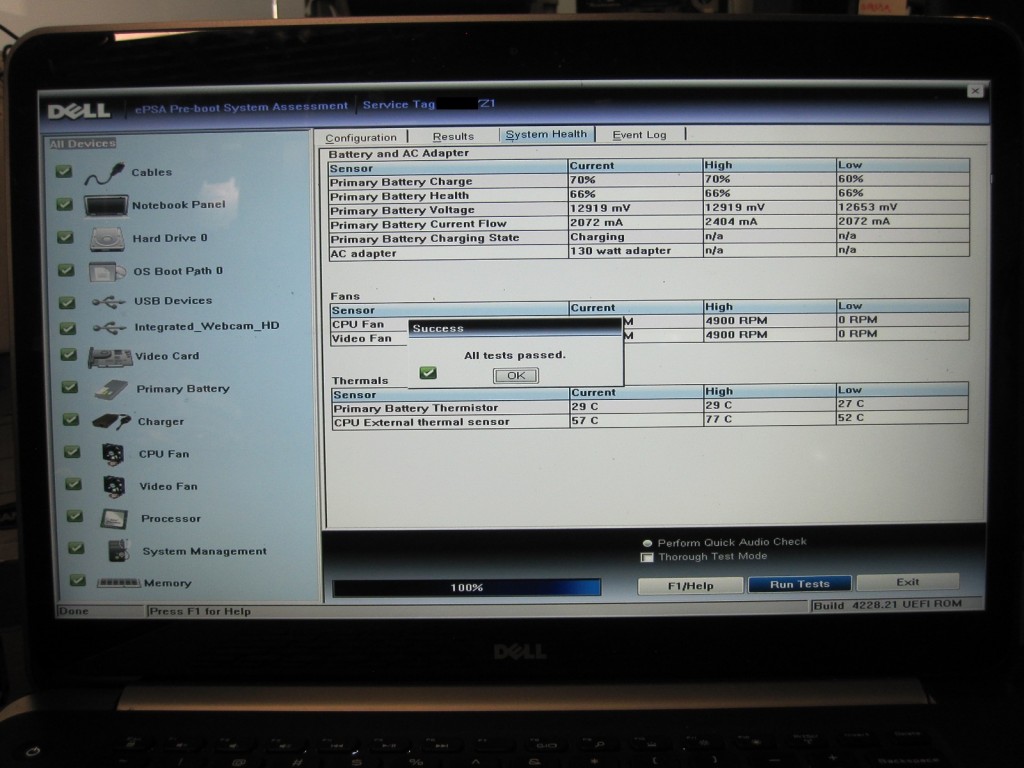Click the AC adapter row label

[x=363, y=253]
